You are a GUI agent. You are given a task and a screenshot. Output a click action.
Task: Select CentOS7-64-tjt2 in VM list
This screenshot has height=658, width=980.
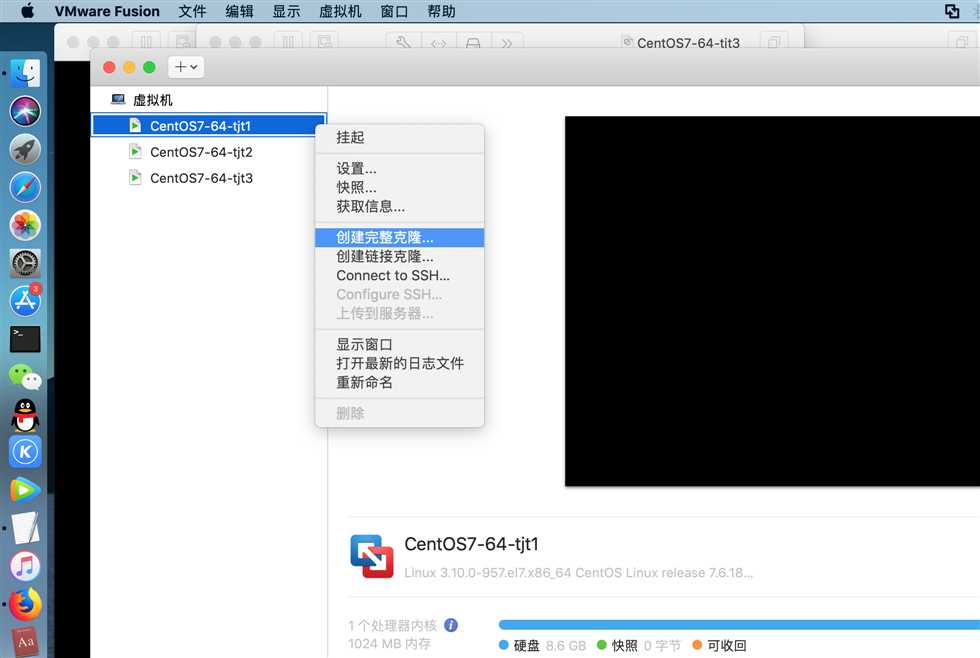(x=208, y=152)
